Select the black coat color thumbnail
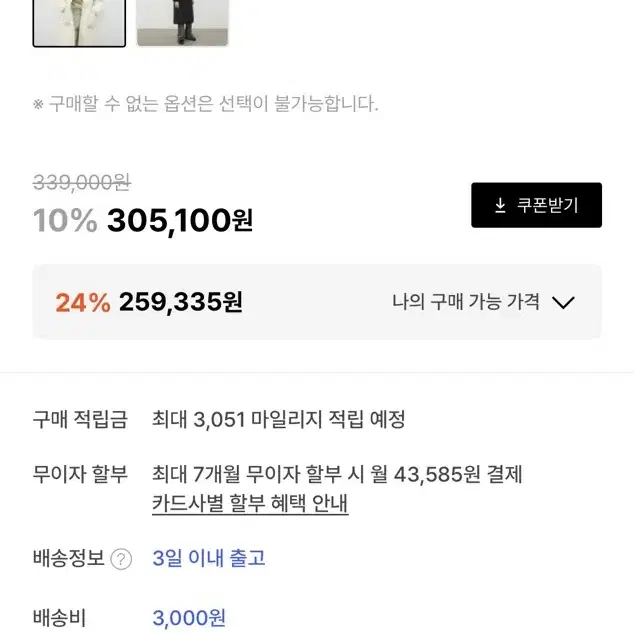634x634 pixels. click(x=183, y=23)
